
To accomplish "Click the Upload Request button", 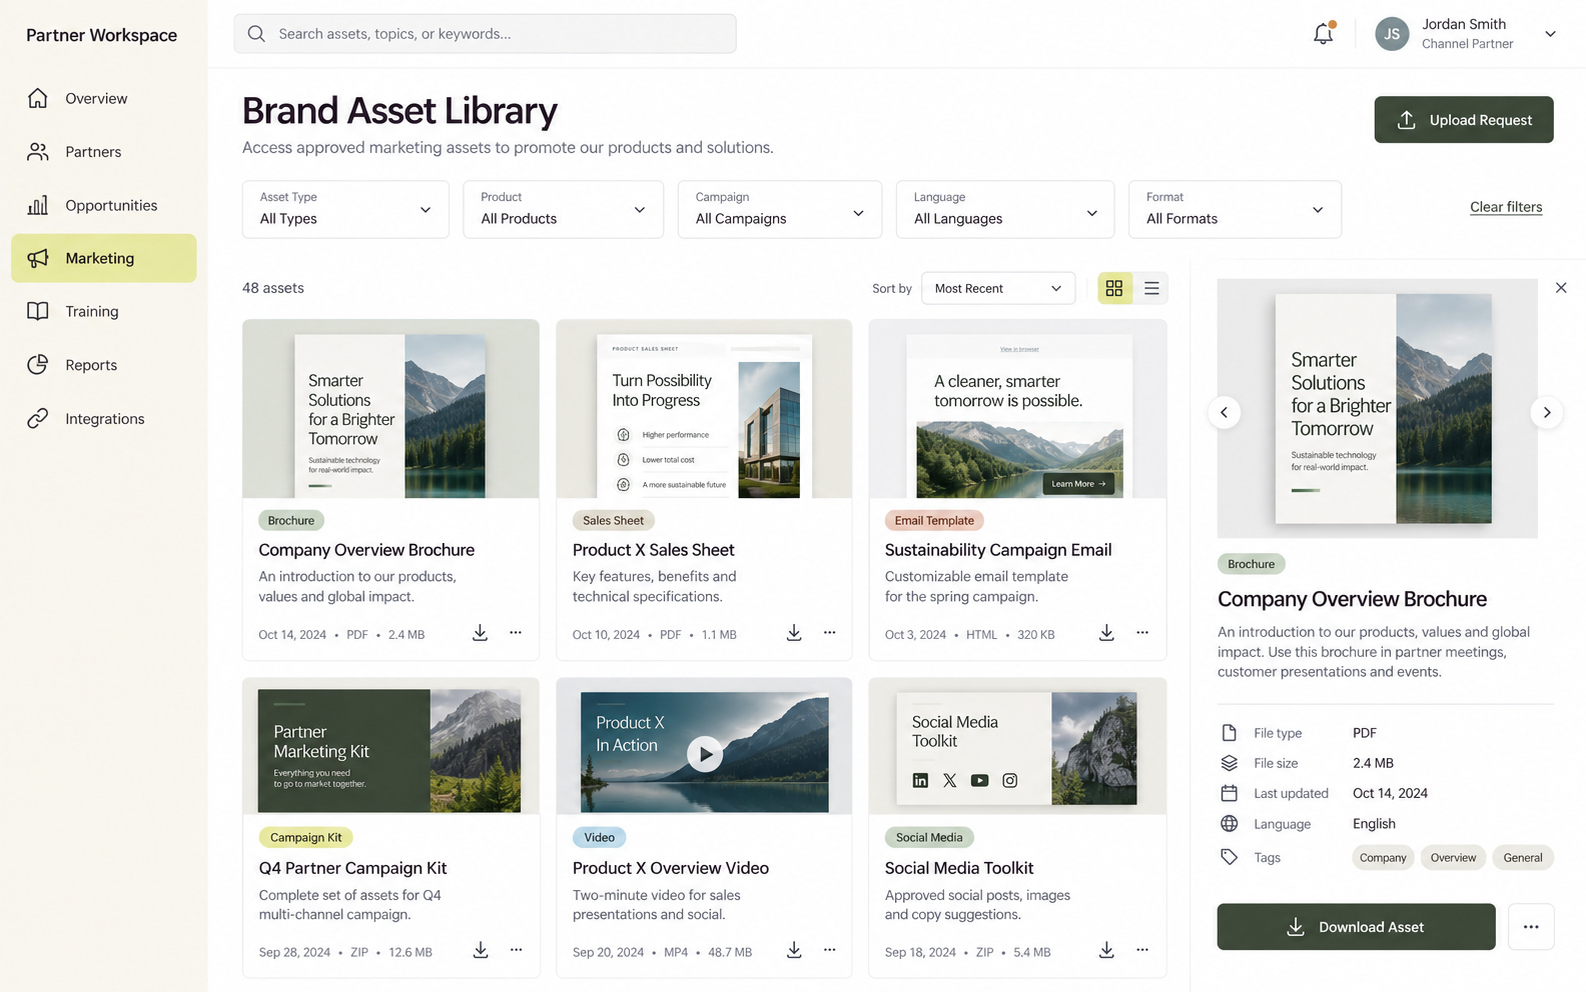I will 1463,120.
